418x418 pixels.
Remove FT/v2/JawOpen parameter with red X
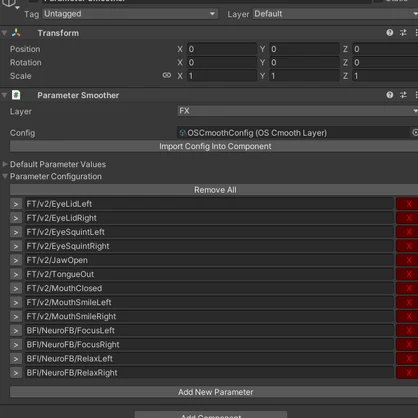[x=407, y=260]
